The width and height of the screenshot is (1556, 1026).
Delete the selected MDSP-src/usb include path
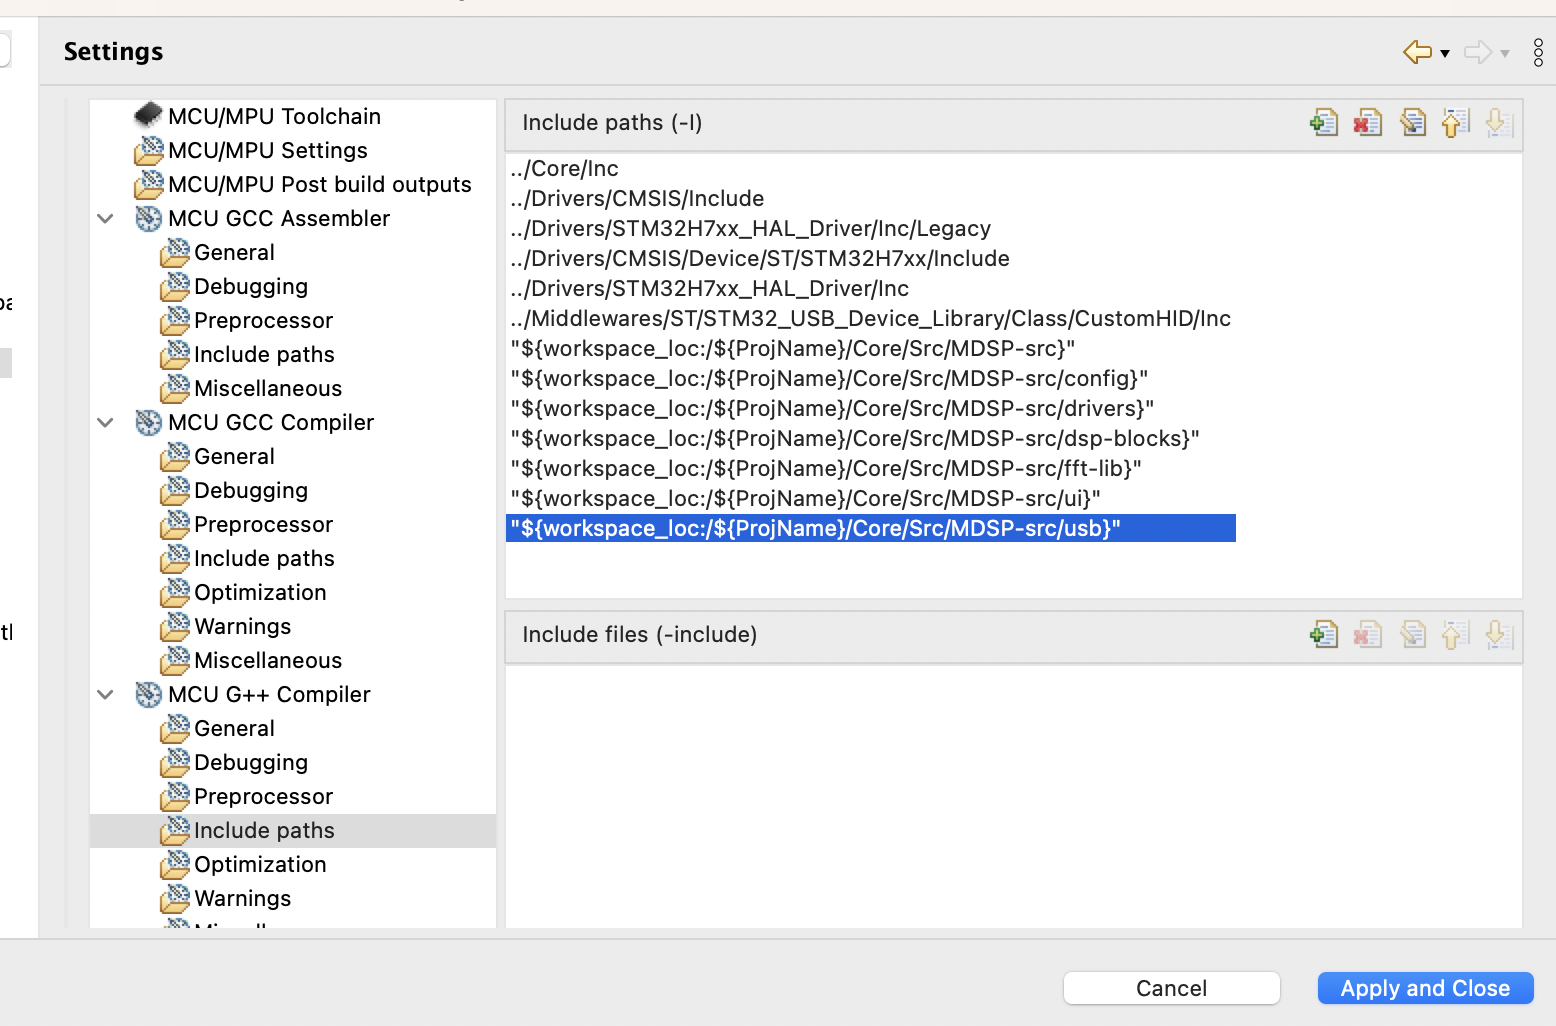(1367, 123)
